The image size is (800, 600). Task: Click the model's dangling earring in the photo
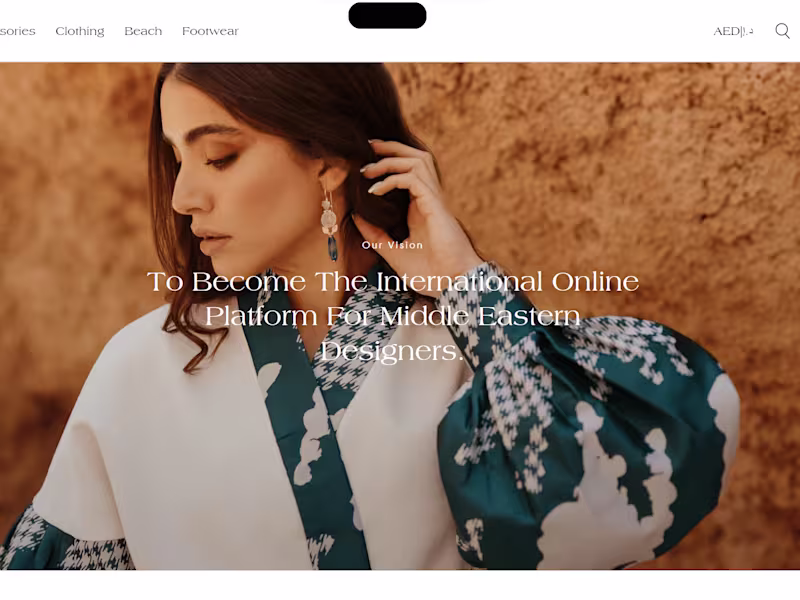[330, 224]
